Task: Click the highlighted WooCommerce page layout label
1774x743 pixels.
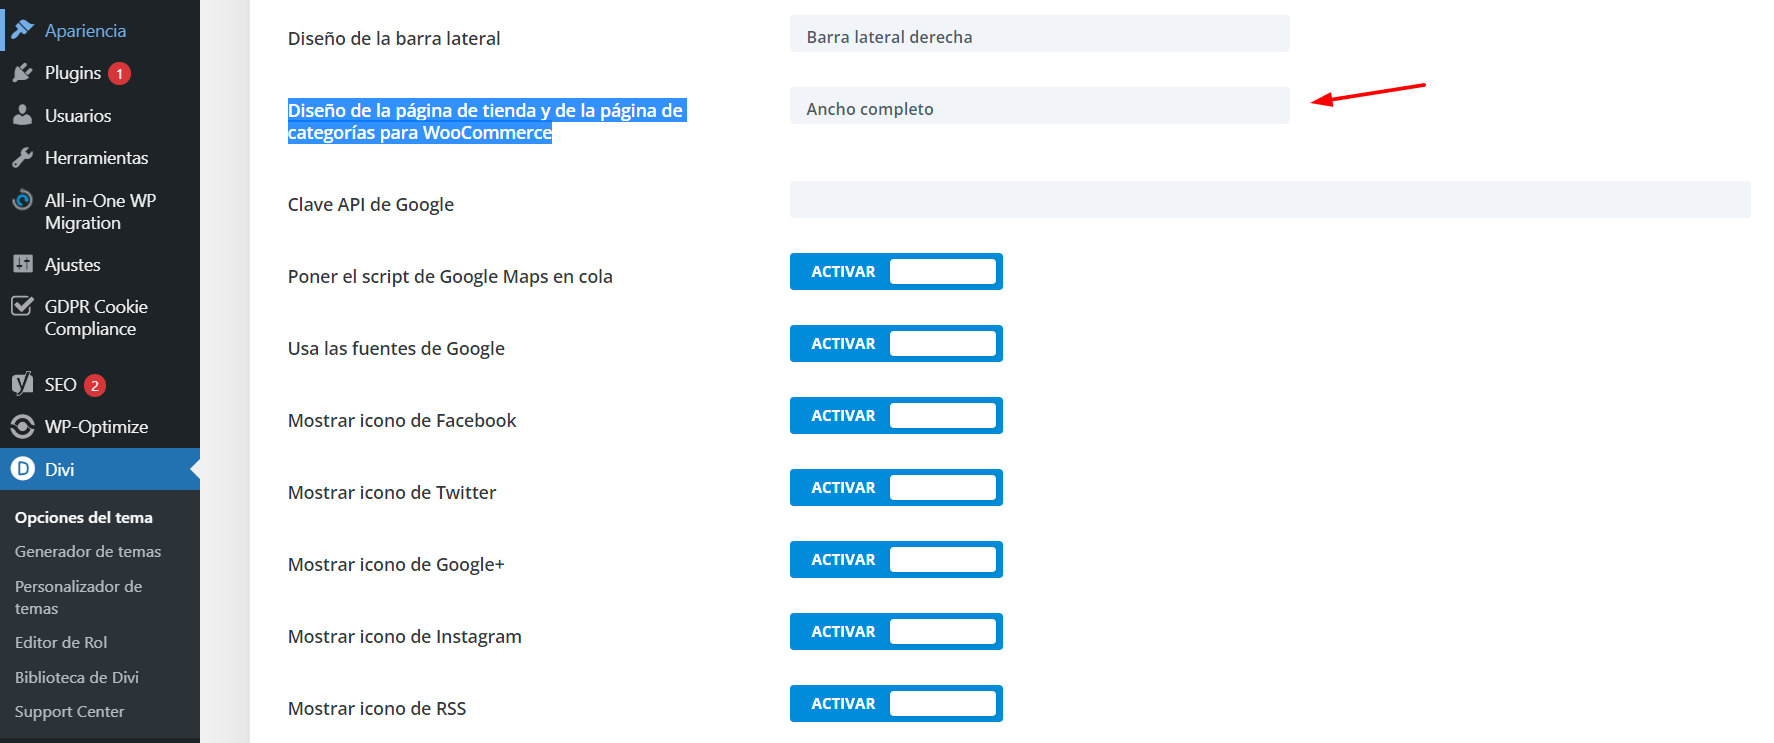Action: (x=486, y=121)
